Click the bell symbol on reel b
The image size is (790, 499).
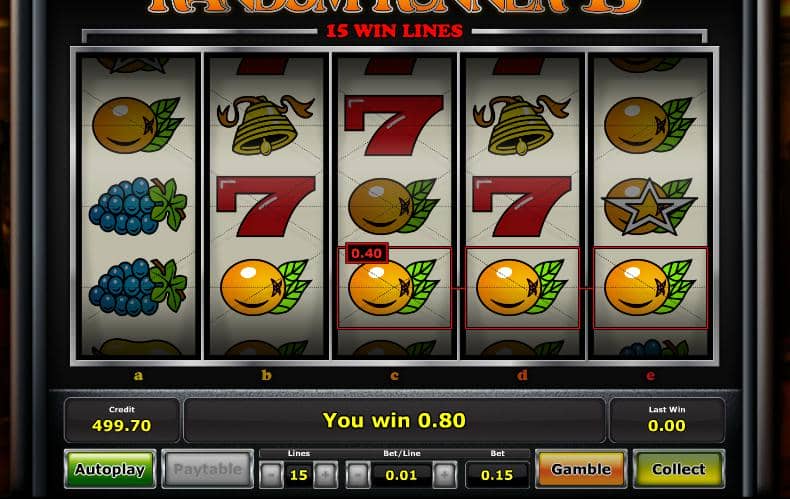[x=265, y=124]
